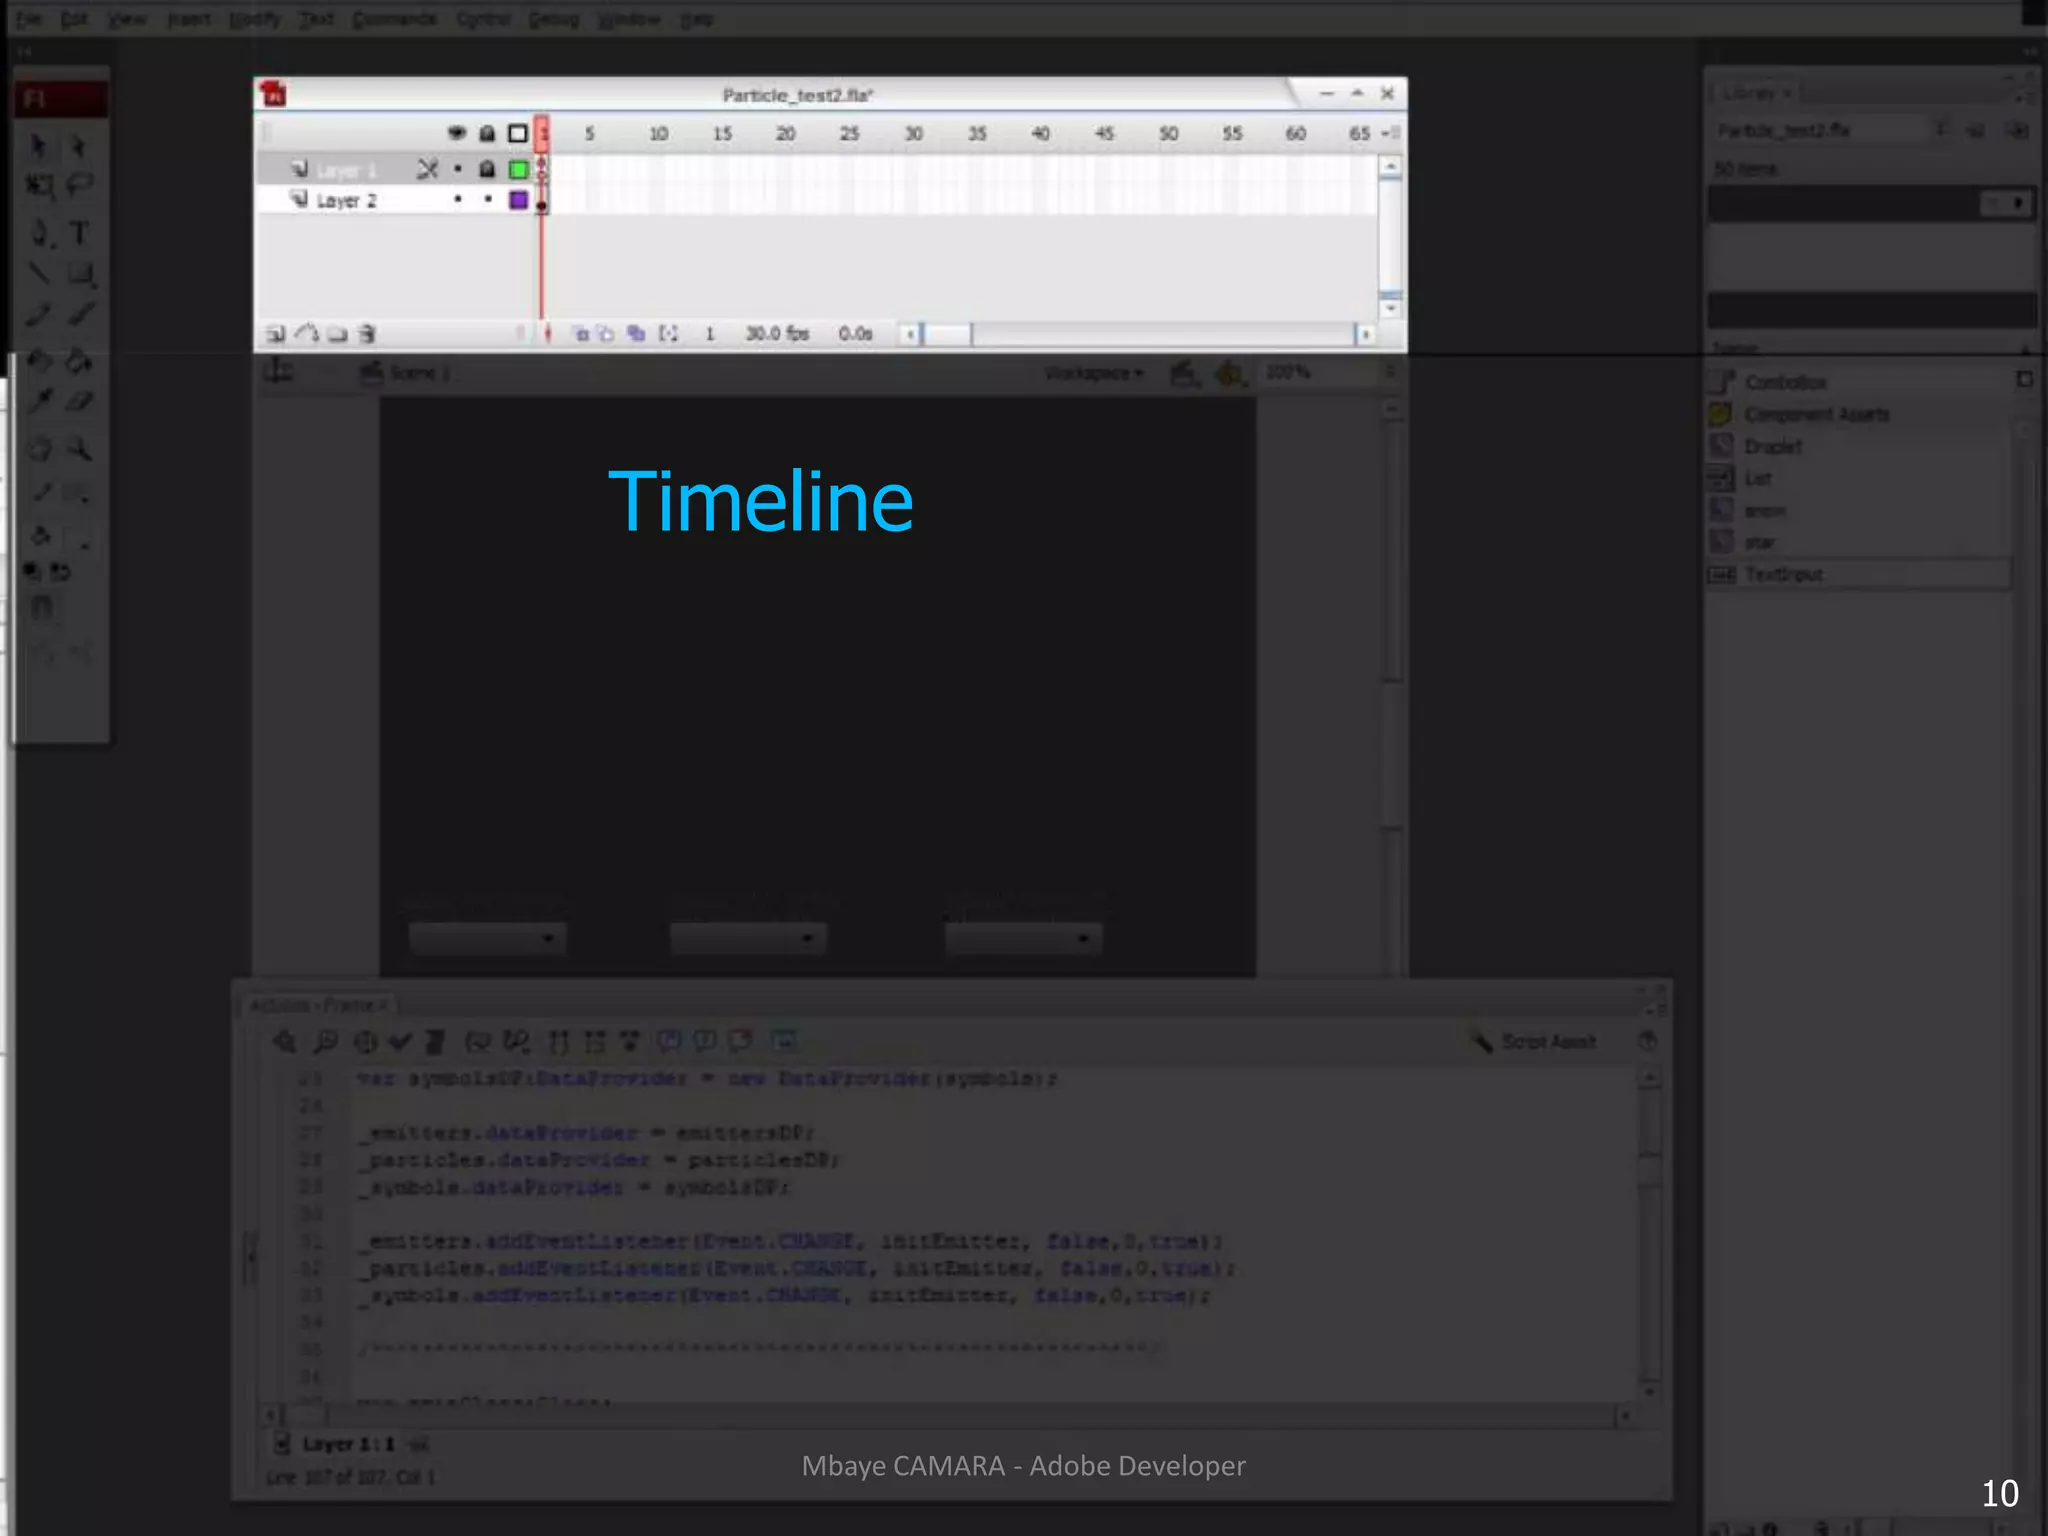This screenshot has width=2048, height=1536.
Task: Toggle lock all layers header icon
Action: tap(487, 133)
